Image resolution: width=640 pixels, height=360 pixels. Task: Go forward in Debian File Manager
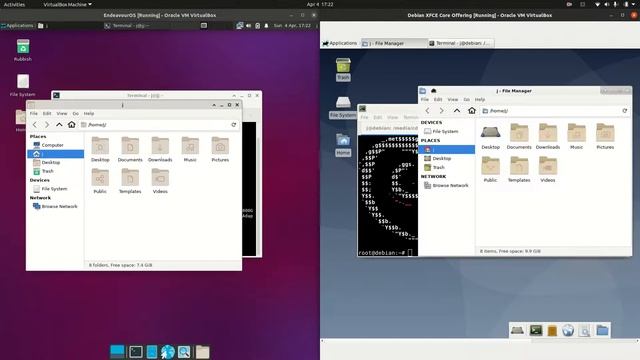pos(442,111)
